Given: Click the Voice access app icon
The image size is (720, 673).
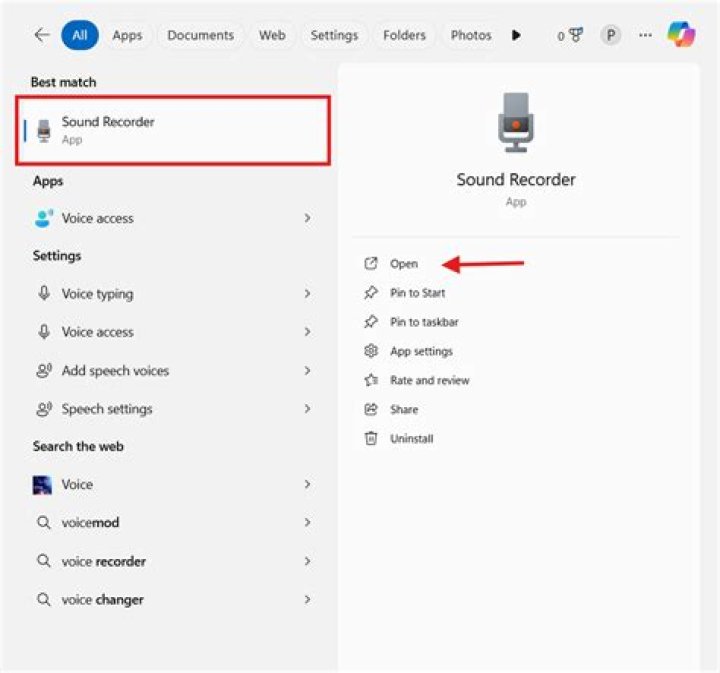Looking at the screenshot, I should click(x=44, y=219).
